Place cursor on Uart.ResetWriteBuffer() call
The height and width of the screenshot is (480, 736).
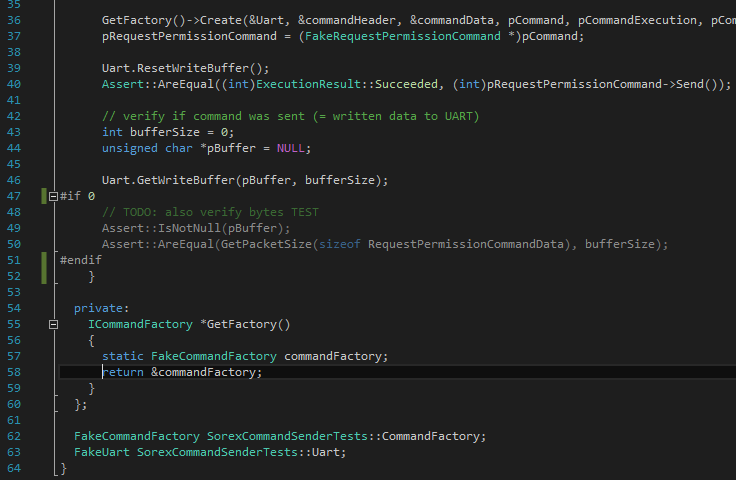(185, 69)
